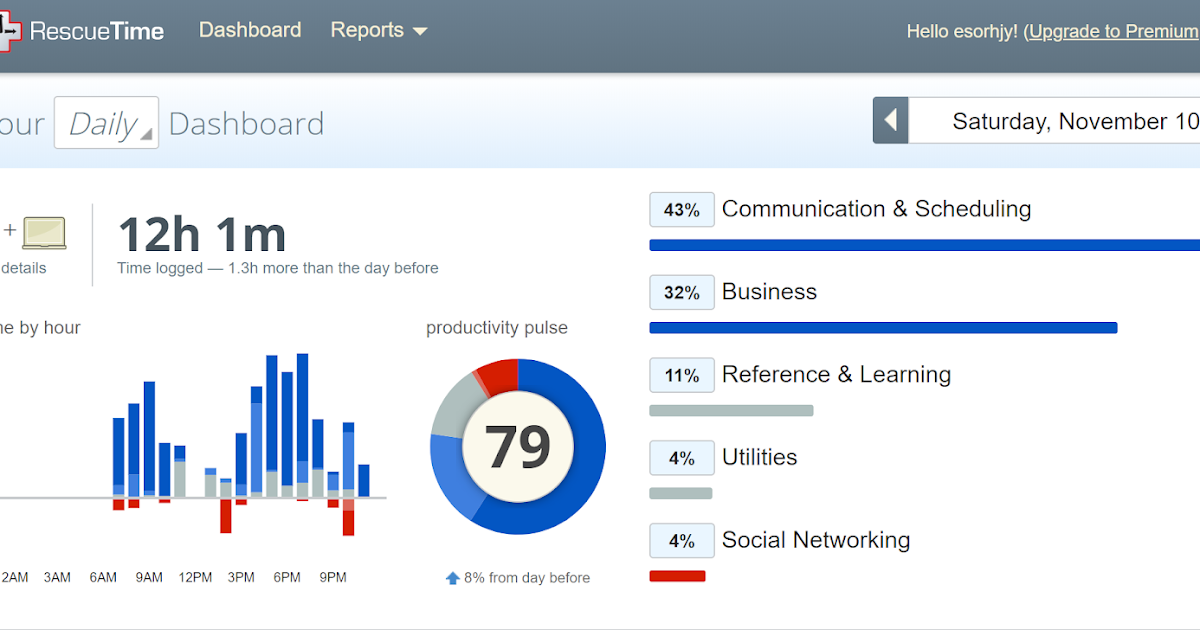
Task: Open the Dashboard menu item
Action: 250,30
